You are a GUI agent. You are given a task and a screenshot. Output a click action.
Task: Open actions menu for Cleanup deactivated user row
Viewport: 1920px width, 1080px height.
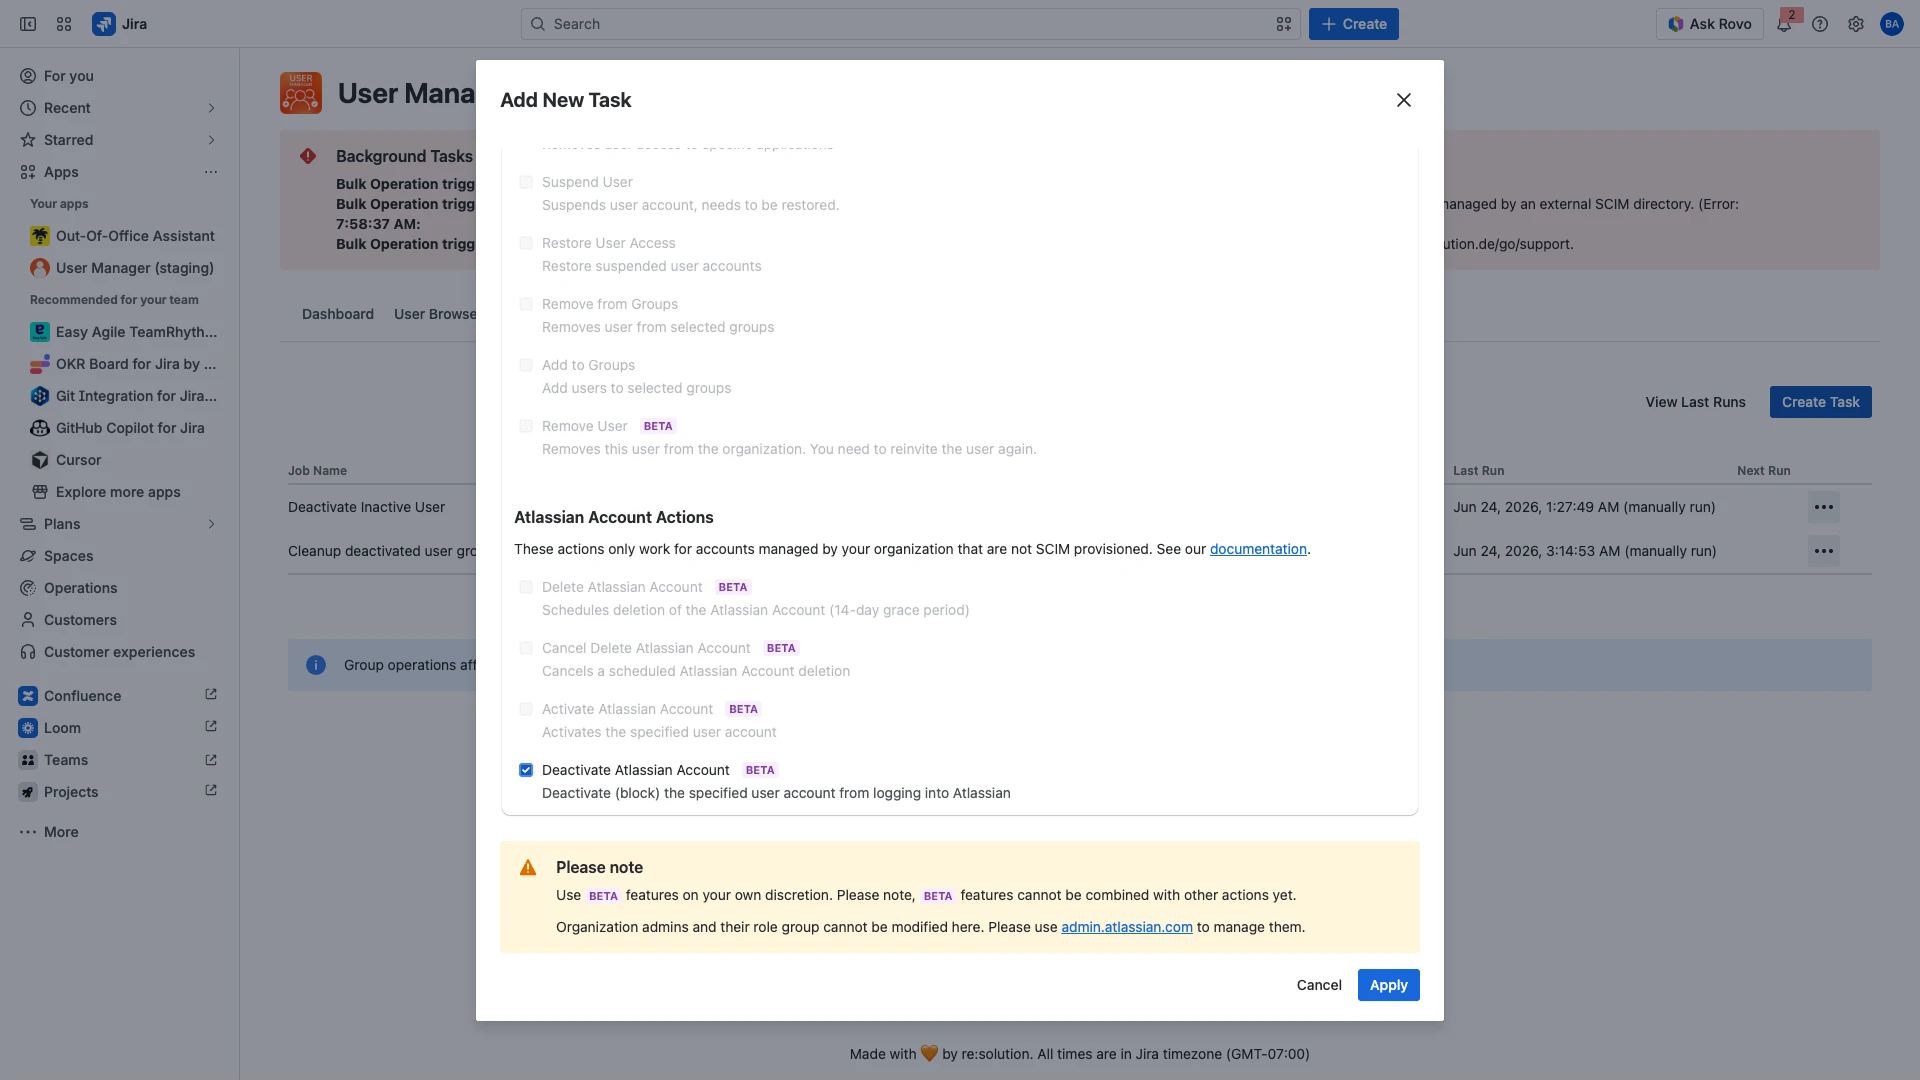click(x=1824, y=551)
